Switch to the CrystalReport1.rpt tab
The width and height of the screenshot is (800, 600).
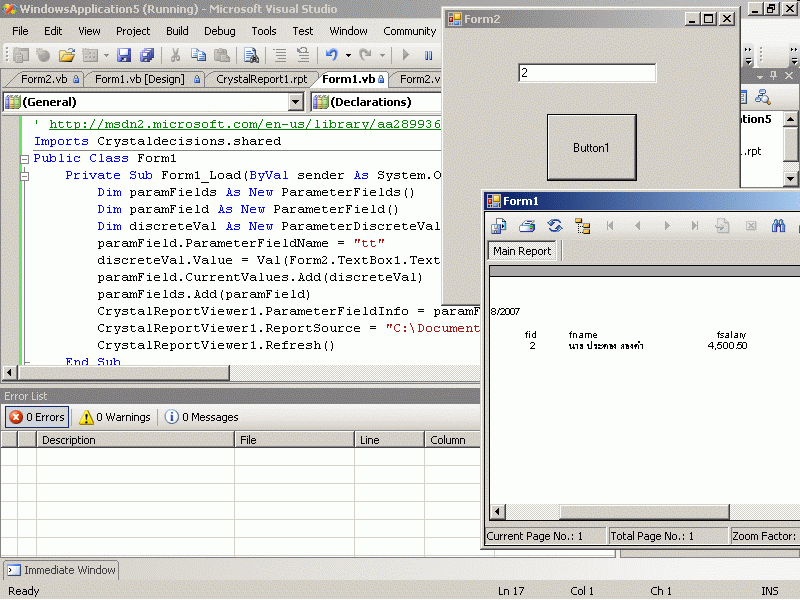(261, 79)
